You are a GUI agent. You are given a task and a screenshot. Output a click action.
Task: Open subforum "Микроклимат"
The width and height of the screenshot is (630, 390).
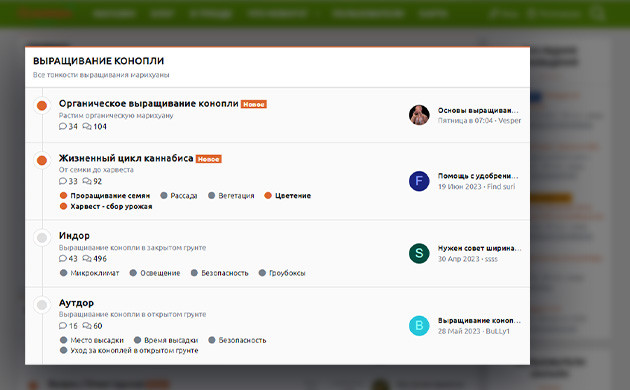click(x=95, y=273)
